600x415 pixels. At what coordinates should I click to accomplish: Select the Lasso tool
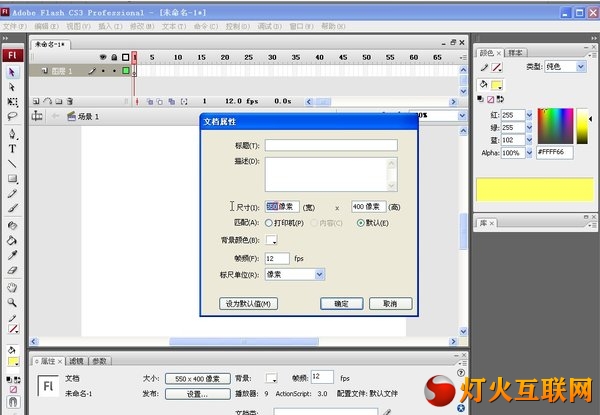(12, 116)
